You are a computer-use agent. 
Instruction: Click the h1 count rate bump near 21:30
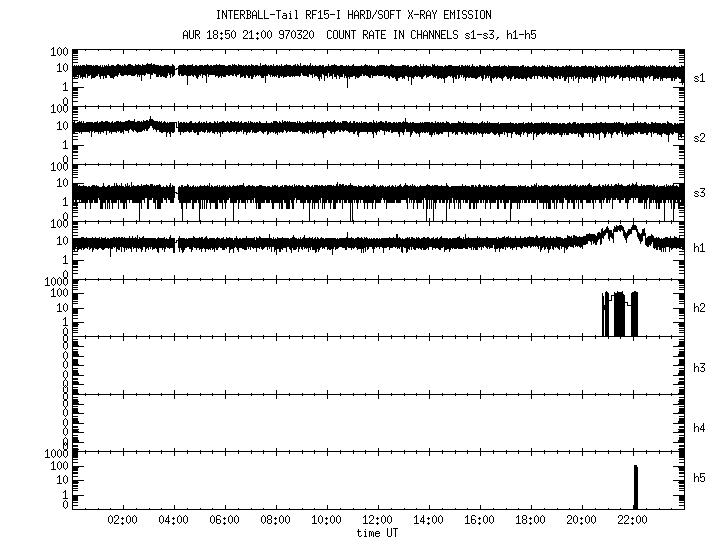(x=620, y=234)
